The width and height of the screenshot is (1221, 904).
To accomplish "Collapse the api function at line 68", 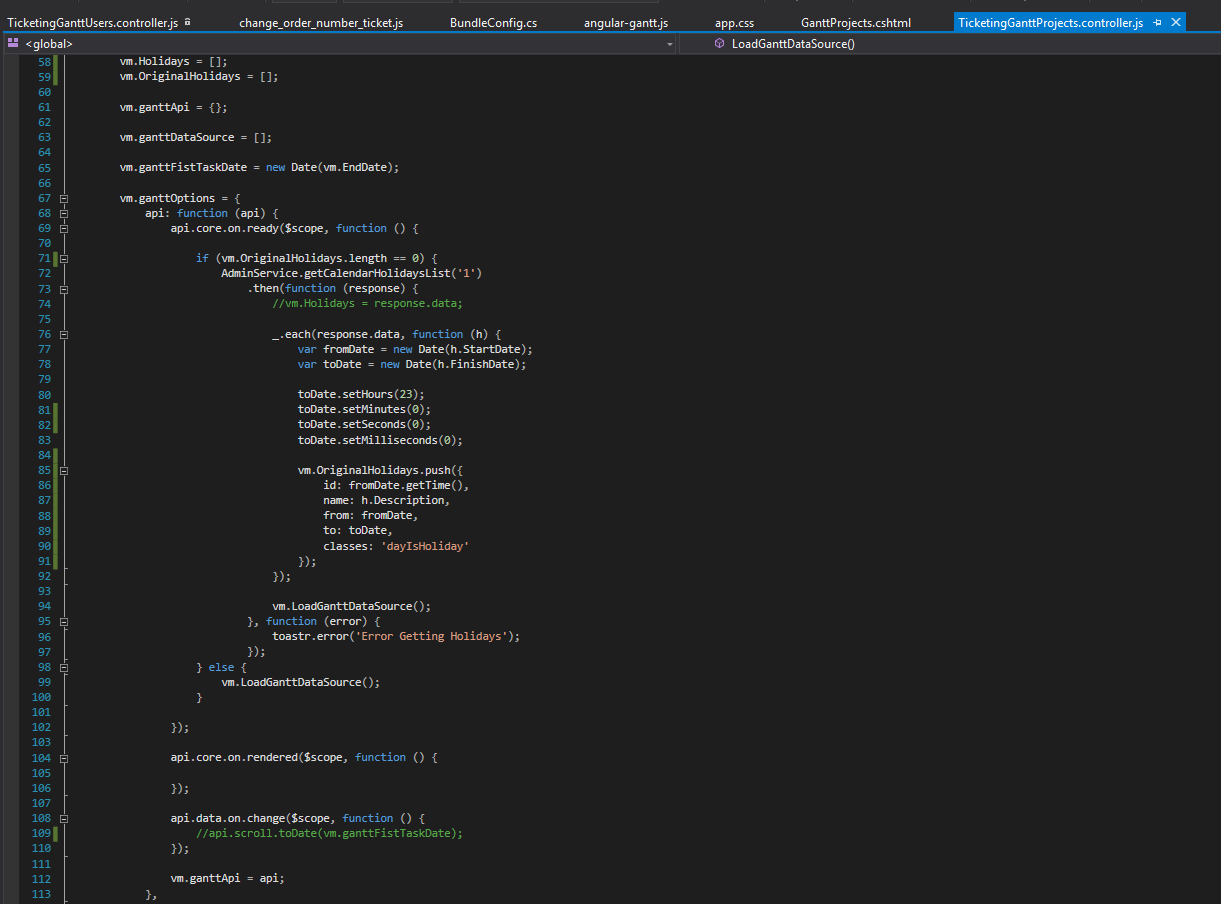I will (x=62, y=212).
